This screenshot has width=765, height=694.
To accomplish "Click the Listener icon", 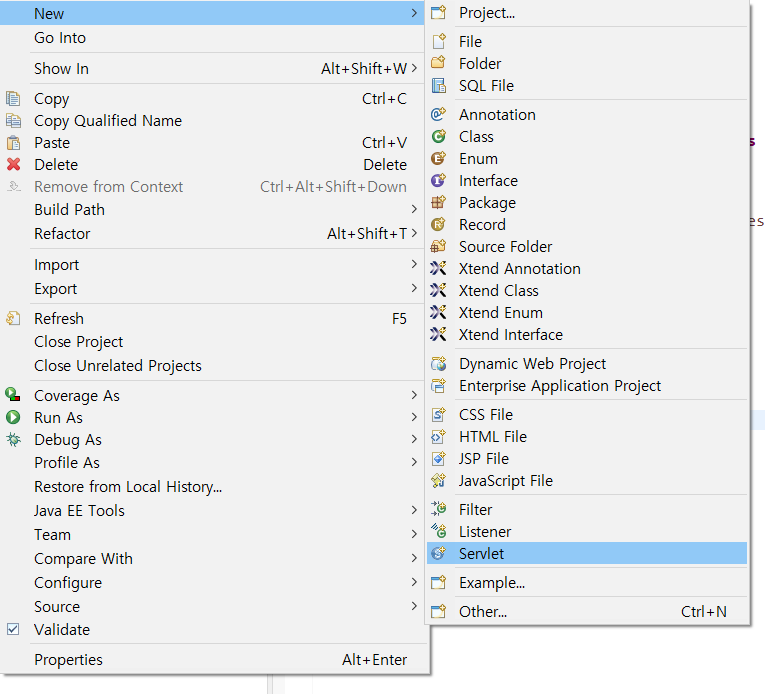I will point(438,531).
